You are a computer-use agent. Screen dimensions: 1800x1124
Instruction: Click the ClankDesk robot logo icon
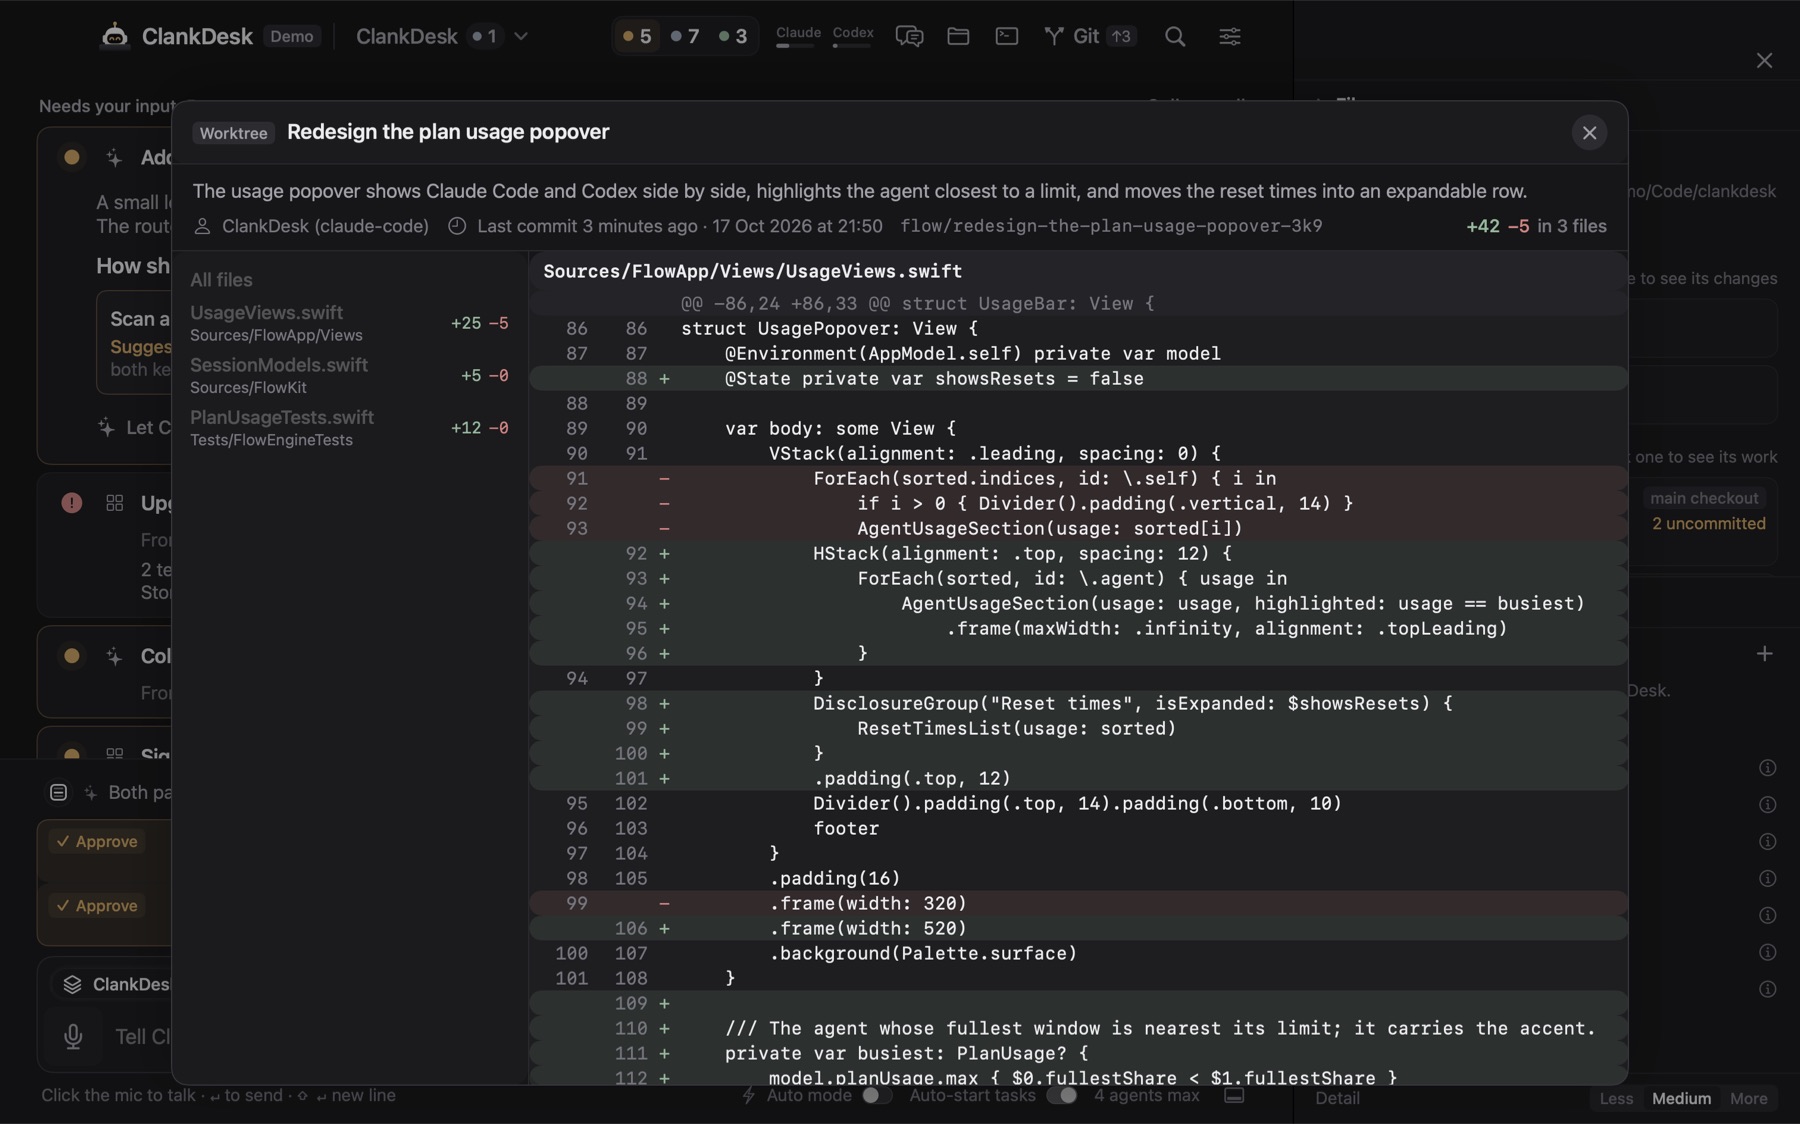[x=115, y=36]
